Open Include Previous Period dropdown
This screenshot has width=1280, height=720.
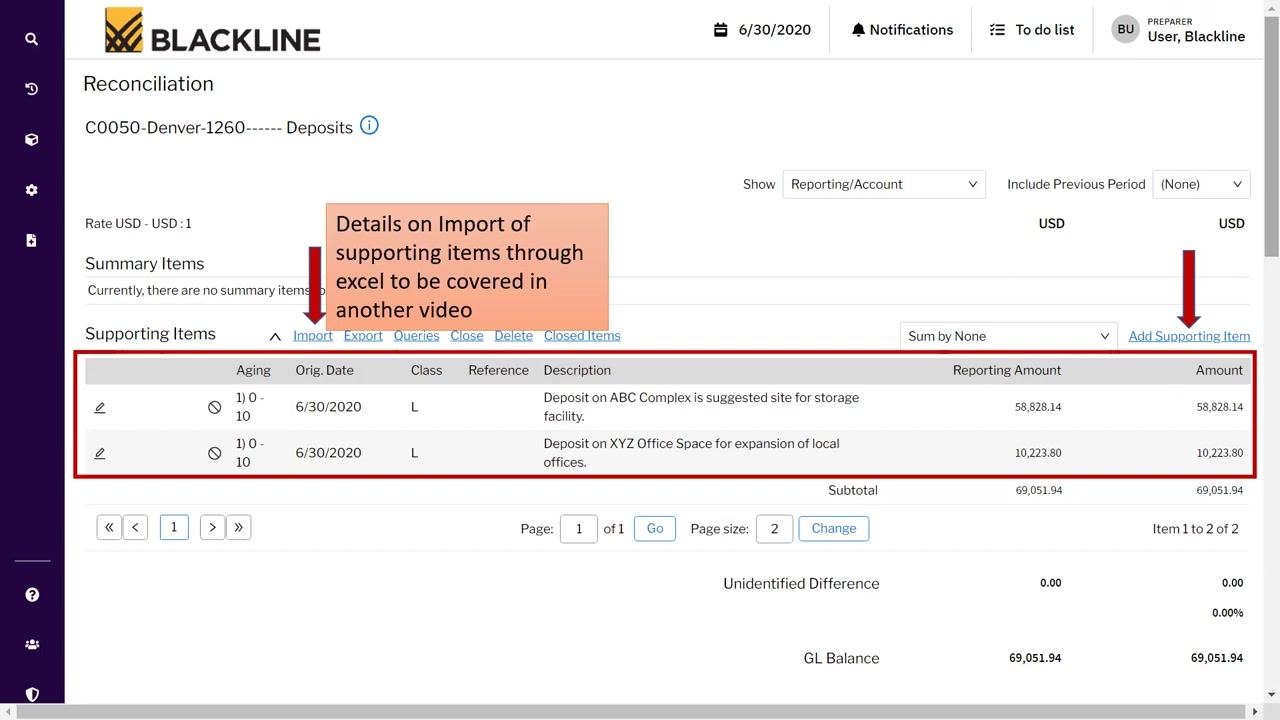[1201, 184]
